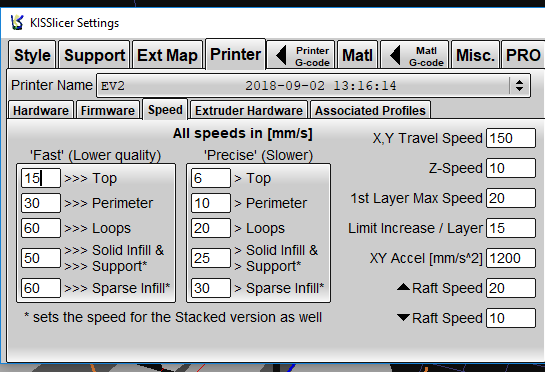Edit the Precise Solid Infill speed field

click(211, 258)
